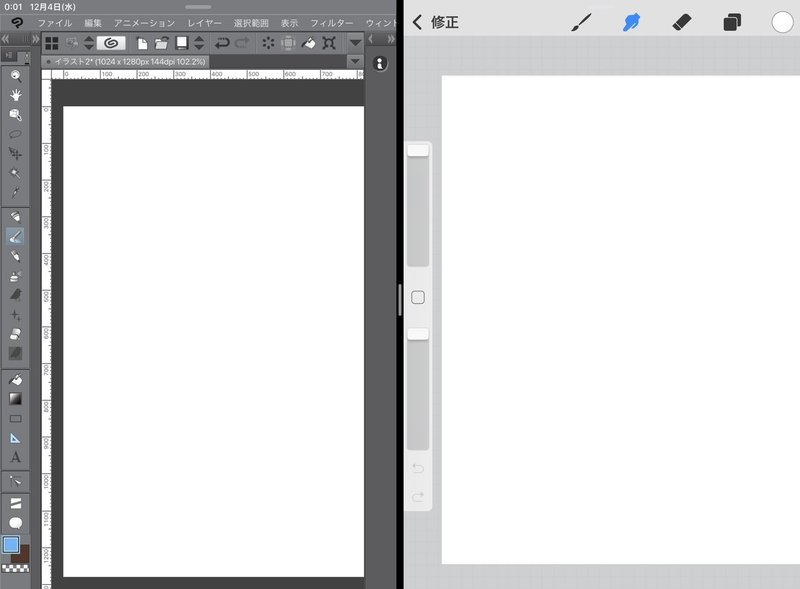Open Procreate Layers panel
800x589 pixels.
tap(732, 22)
